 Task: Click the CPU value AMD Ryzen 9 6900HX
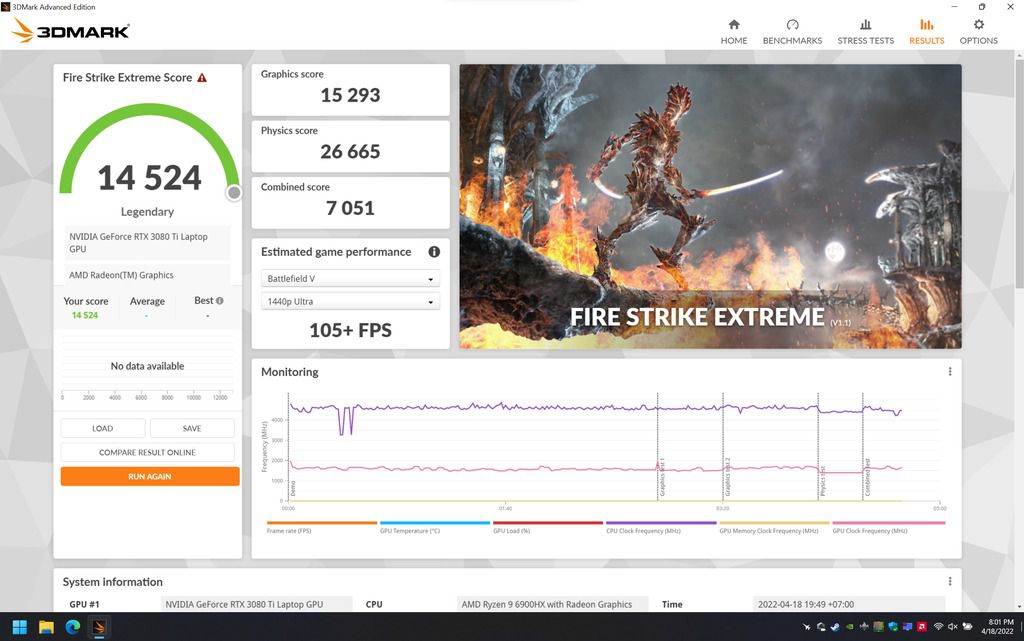click(553, 604)
